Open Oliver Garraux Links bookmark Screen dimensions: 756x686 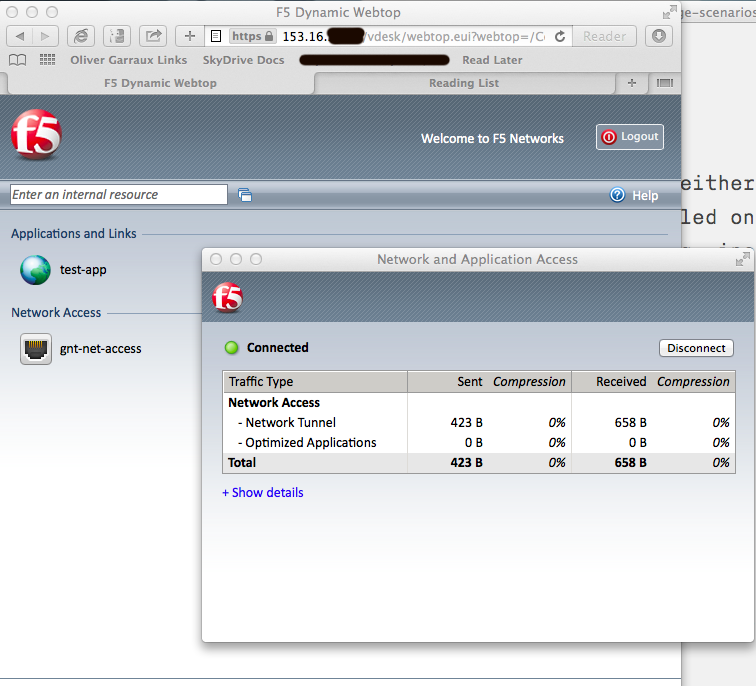click(129, 60)
